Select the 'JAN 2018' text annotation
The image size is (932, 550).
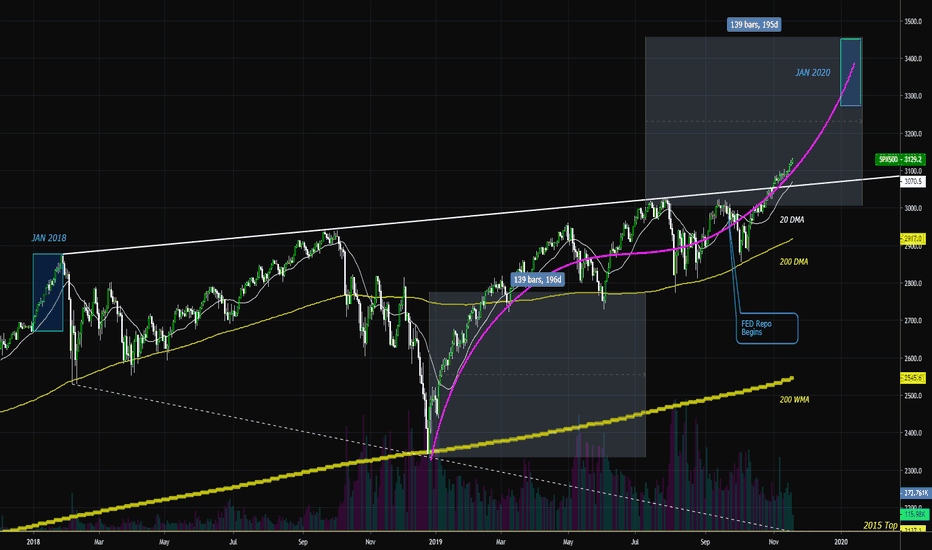coord(49,238)
